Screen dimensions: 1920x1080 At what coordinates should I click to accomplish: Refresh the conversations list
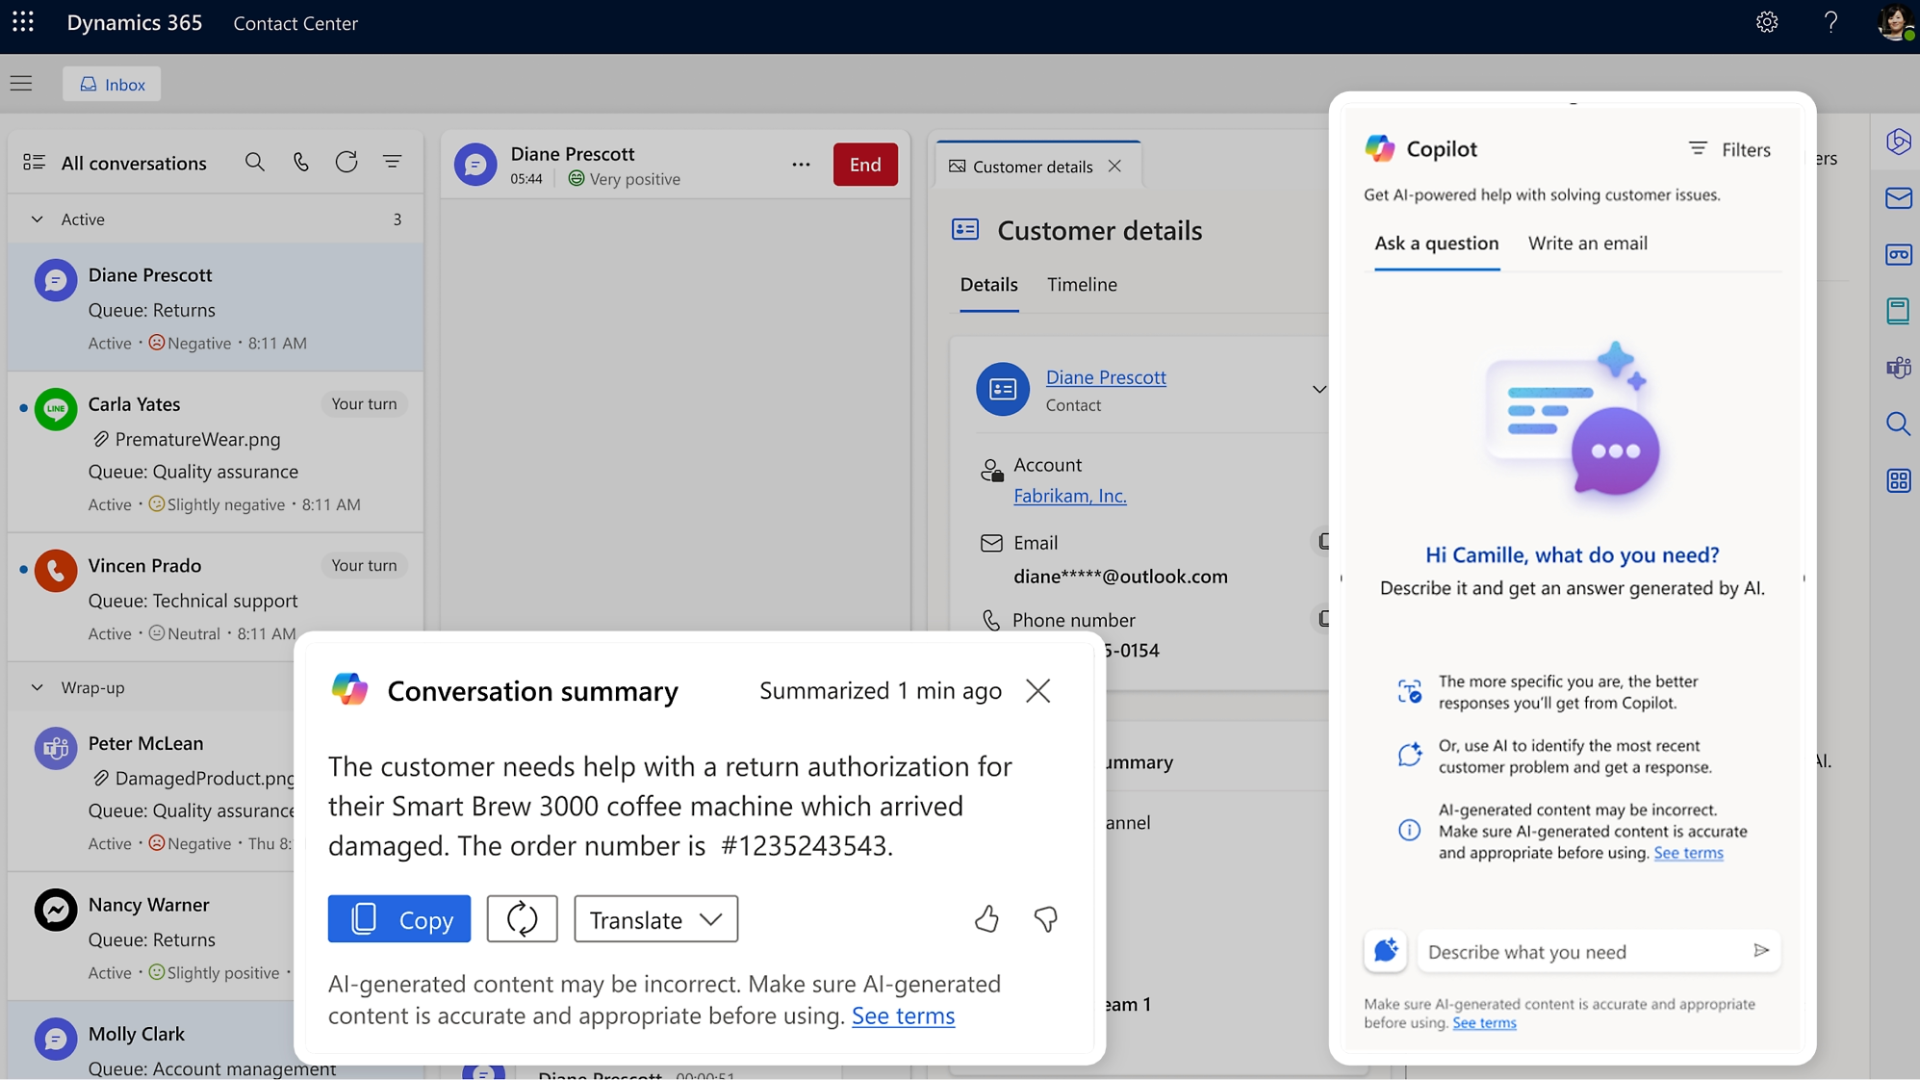346,161
